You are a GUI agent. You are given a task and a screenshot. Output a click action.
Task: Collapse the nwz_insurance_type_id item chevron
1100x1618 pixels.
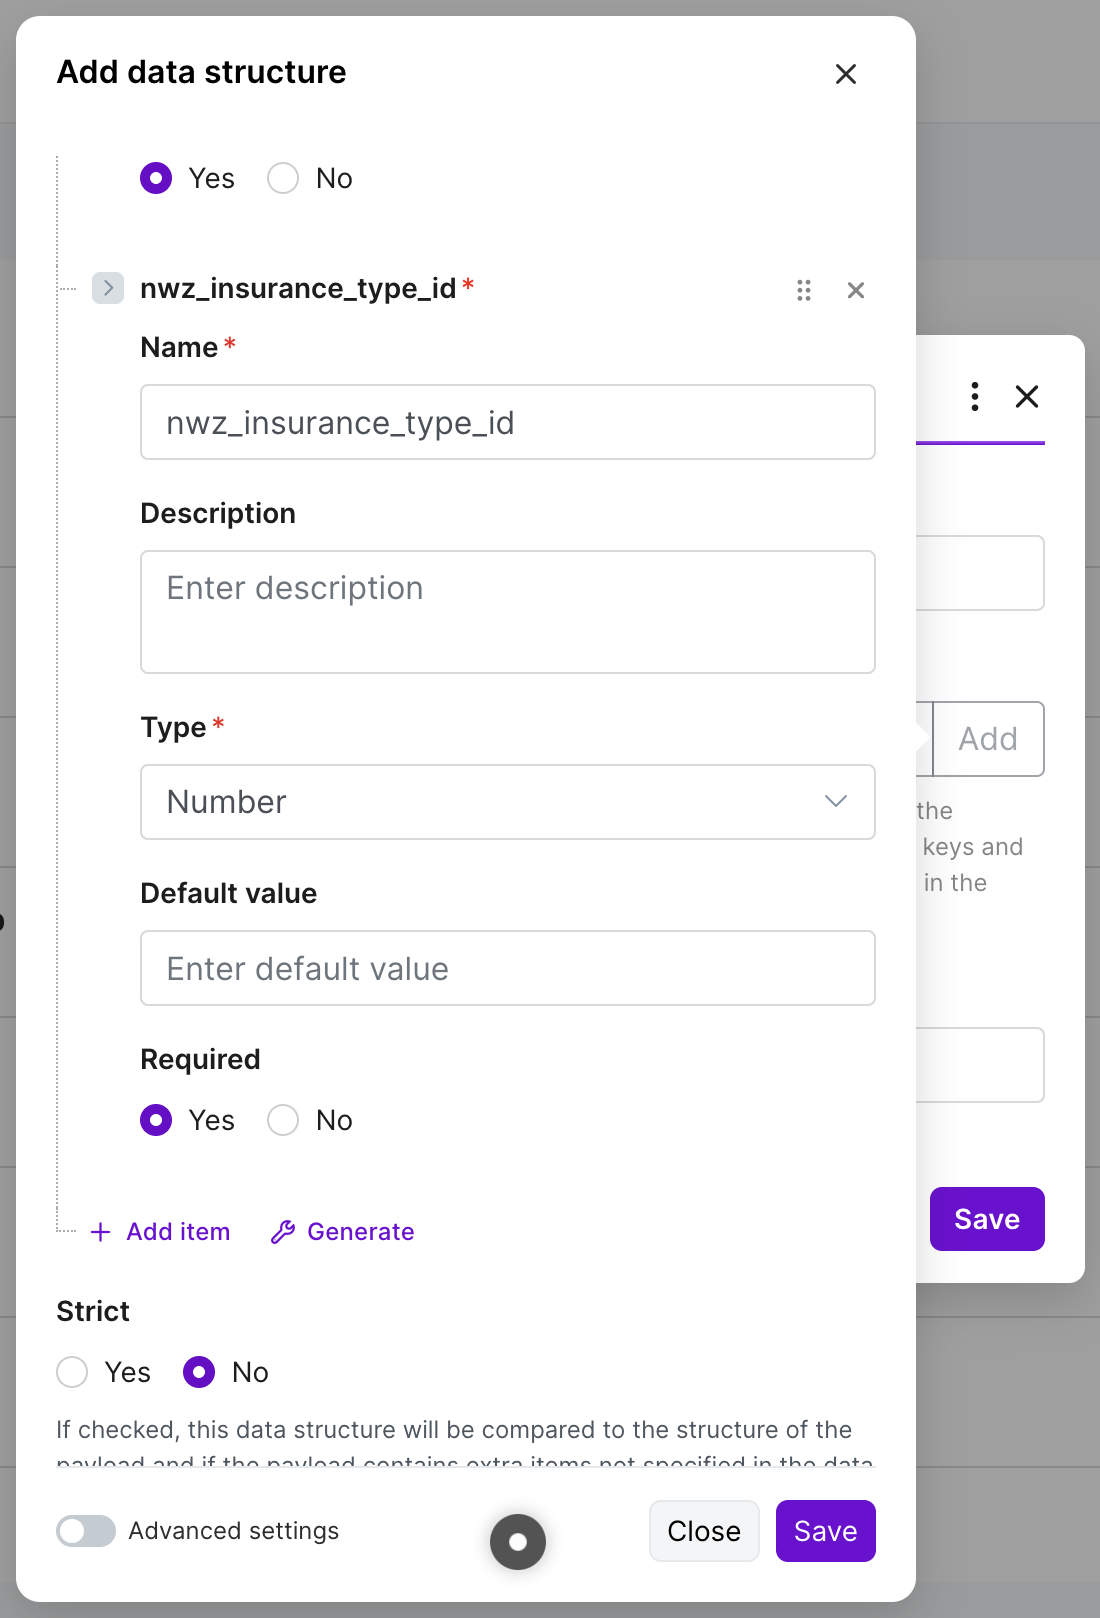click(108, 288)
